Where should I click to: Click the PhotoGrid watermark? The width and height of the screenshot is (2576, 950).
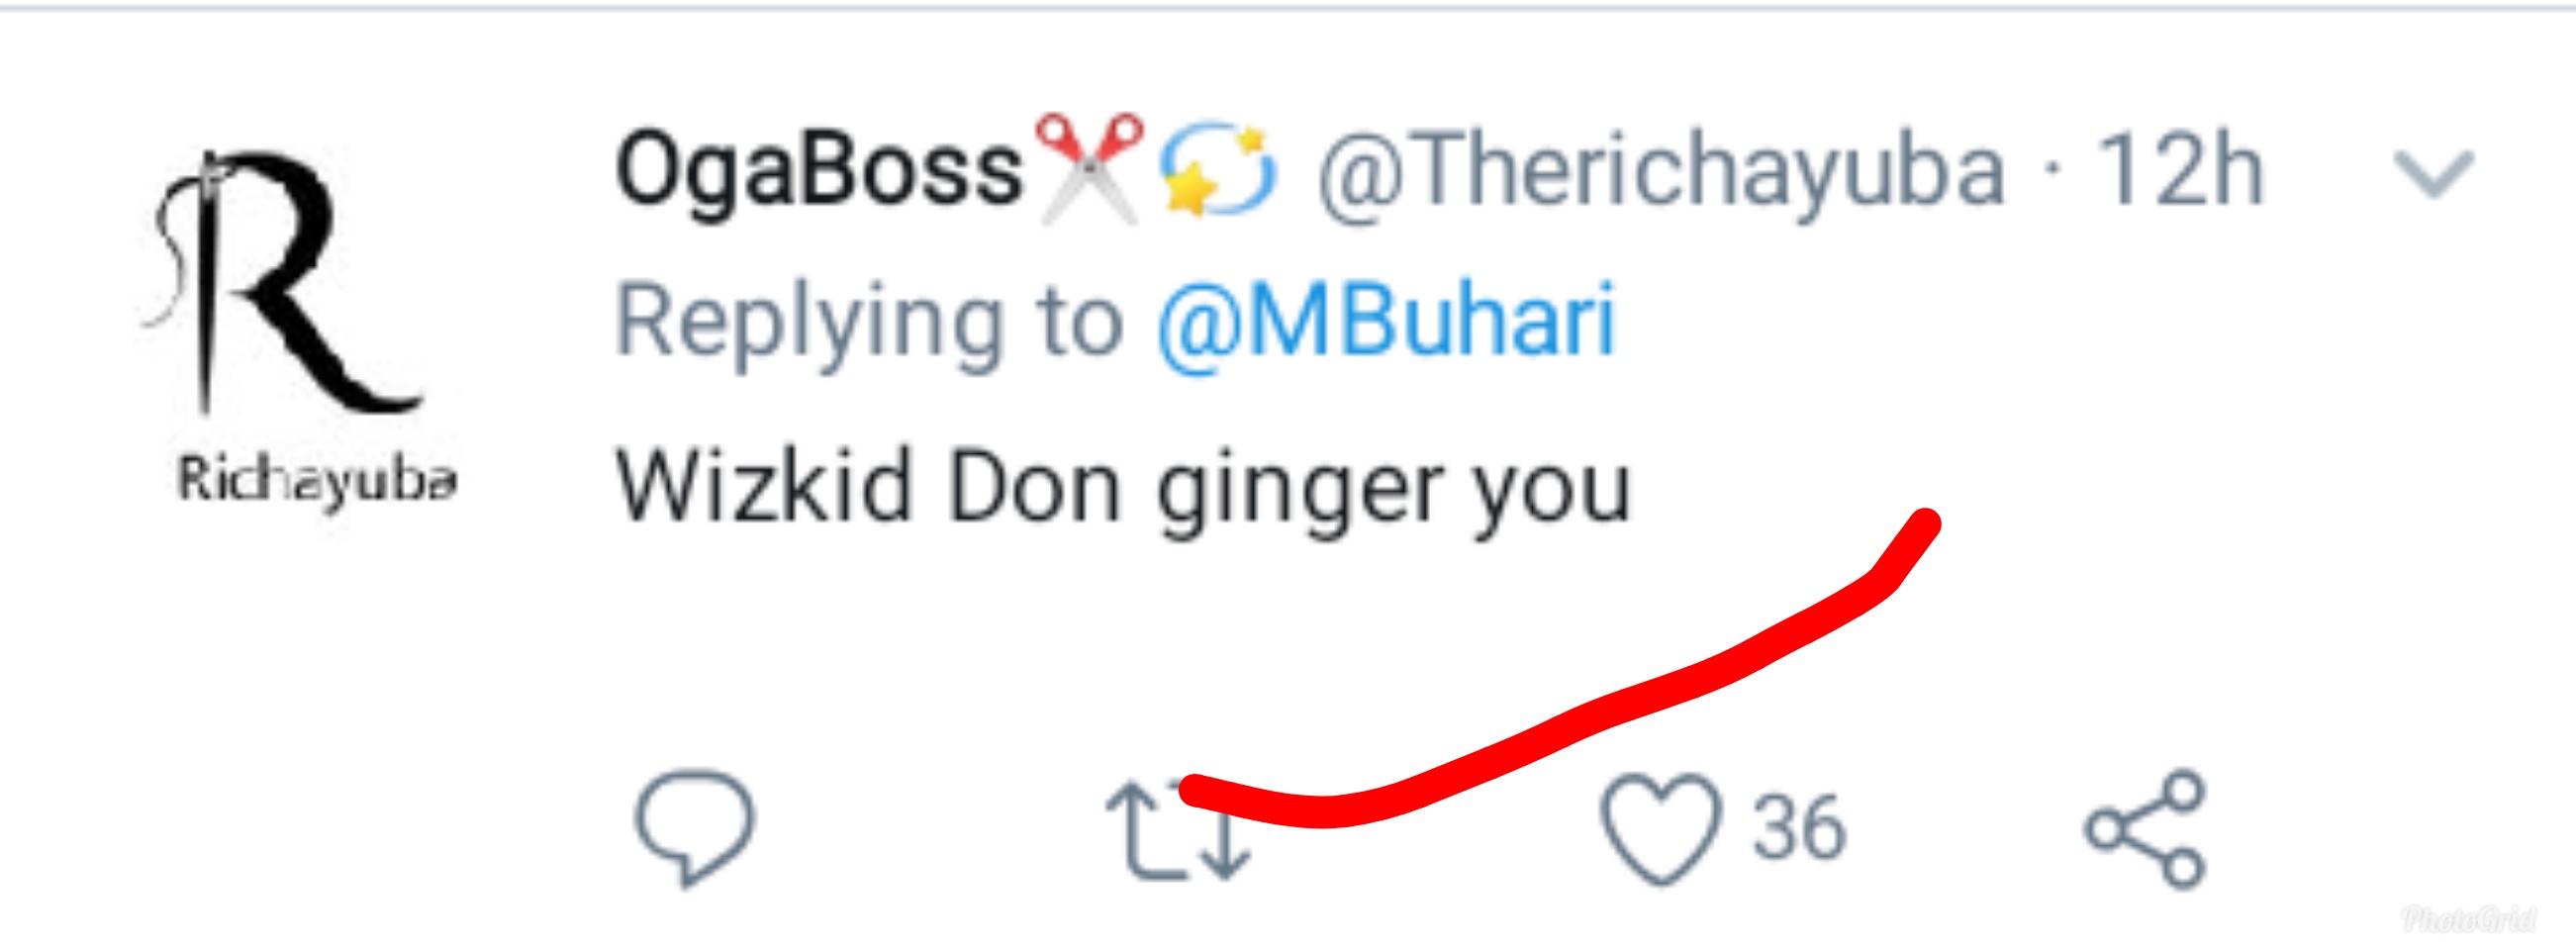tap(2466, 918)
